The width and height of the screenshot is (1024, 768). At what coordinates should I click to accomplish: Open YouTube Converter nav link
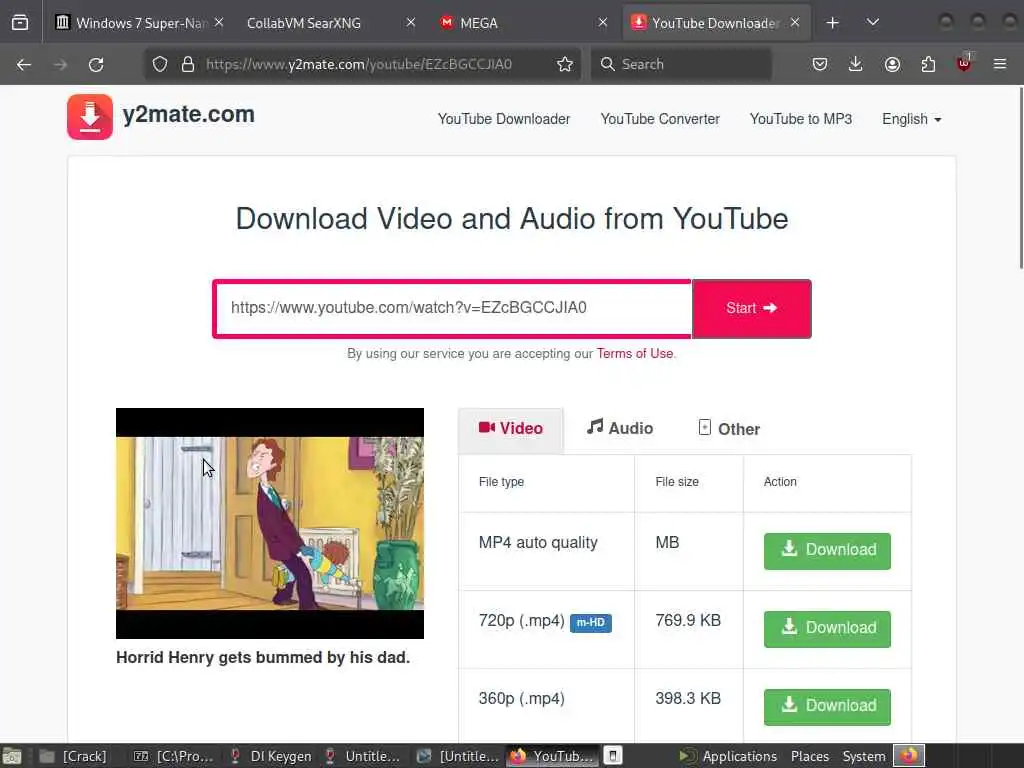click(660, 119)
